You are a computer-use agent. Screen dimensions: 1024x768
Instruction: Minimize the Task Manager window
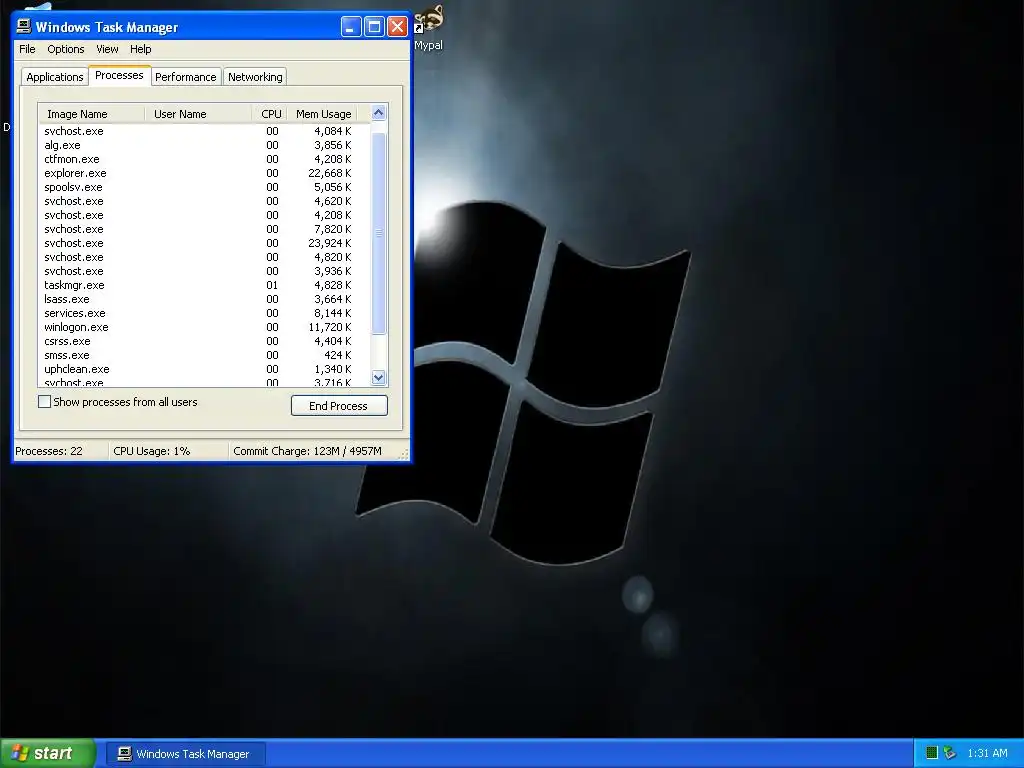pos(351,27)
